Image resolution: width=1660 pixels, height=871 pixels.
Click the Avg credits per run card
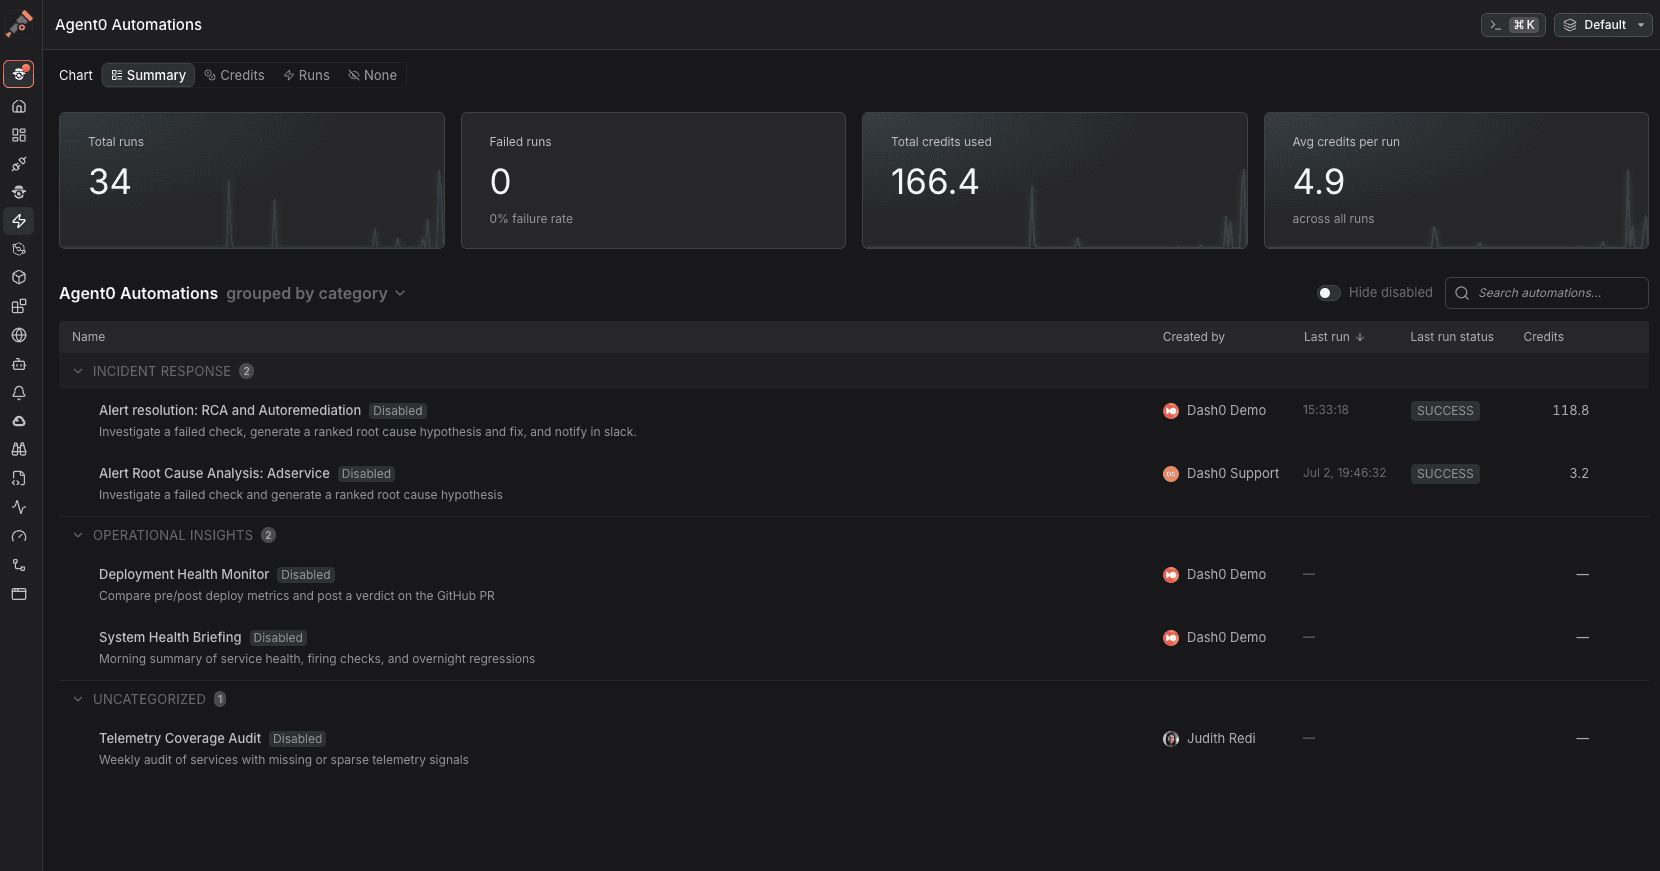pyautogui.click(x=1456, y=180)
